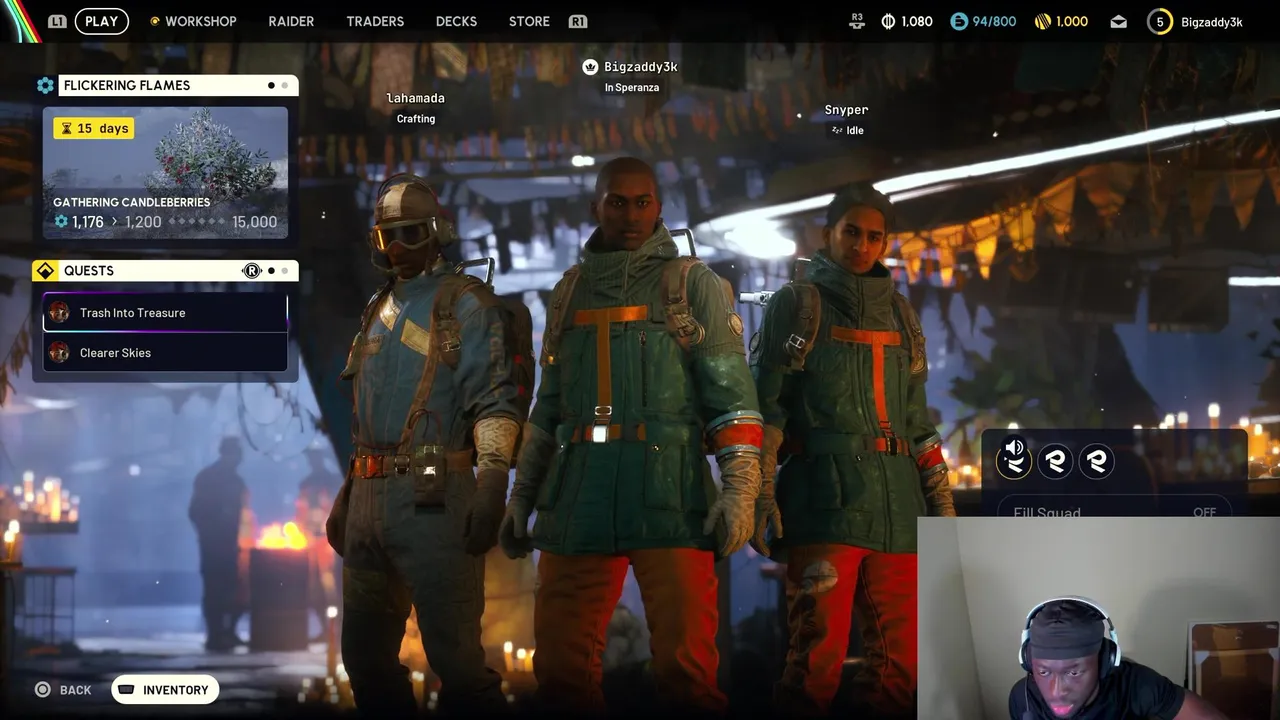Open the mail inbox envelope icon

pos(1119,21)
